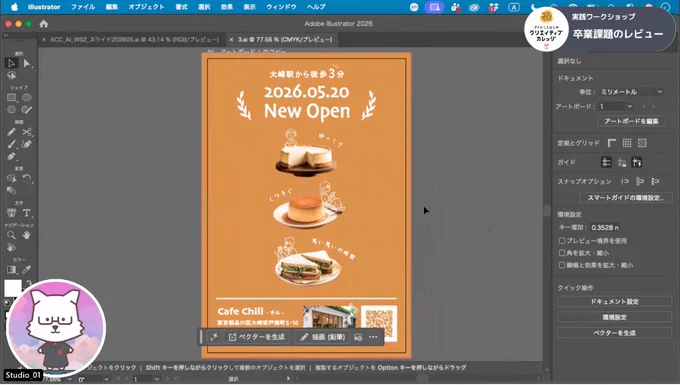Click the white fill color swatch
Screen dimensions: 680x385
coord(13,288)
